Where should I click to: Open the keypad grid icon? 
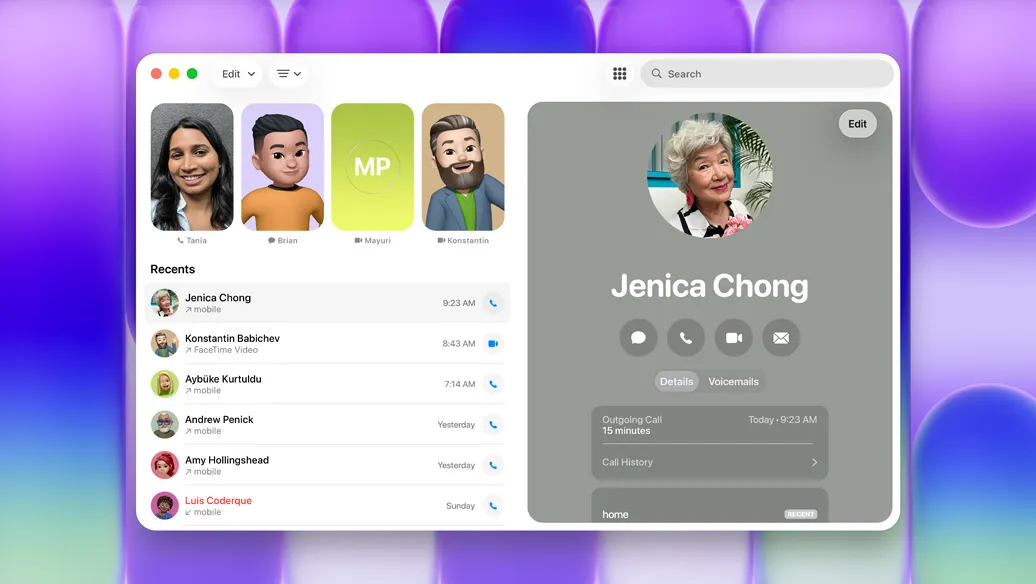[620, 74]
